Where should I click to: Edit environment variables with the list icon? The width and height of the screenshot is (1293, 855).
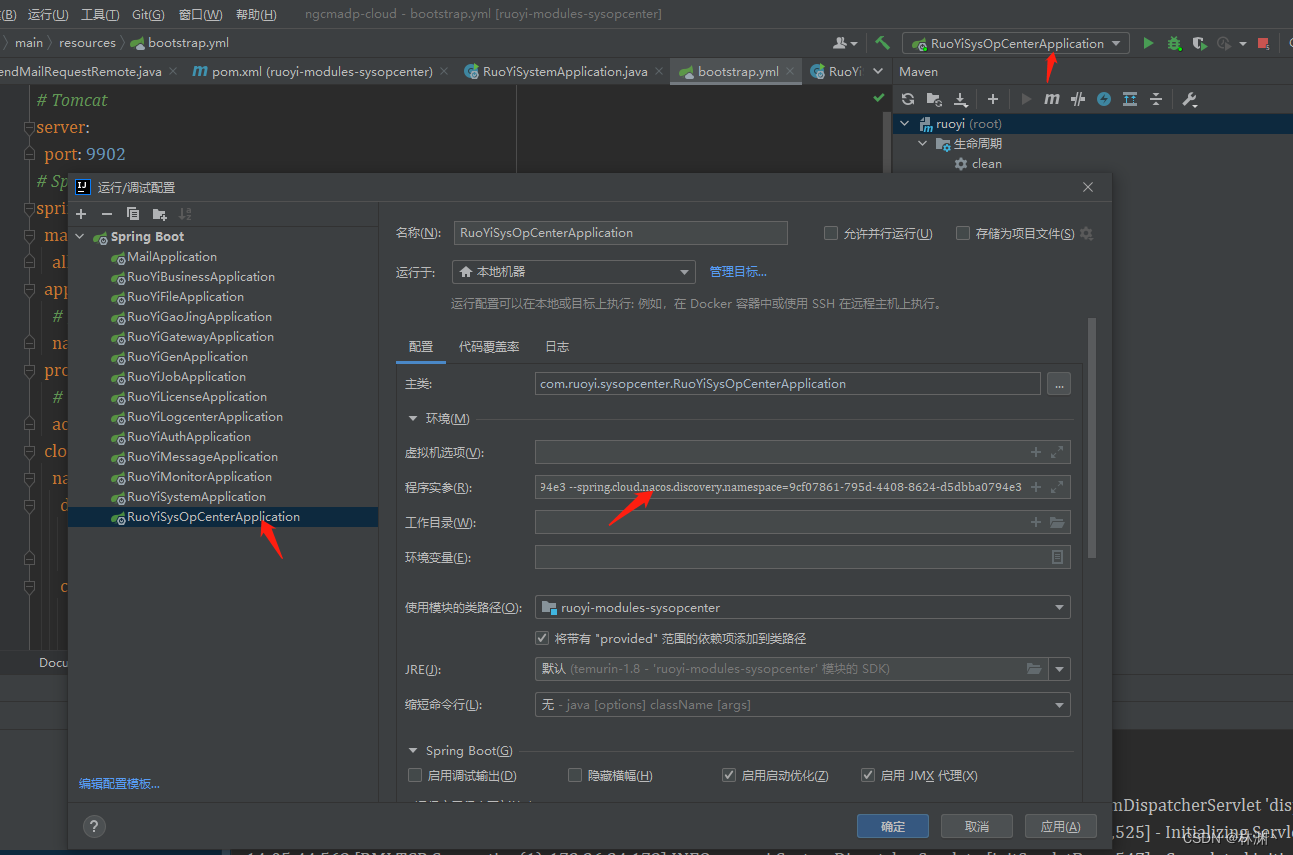coord(1057,557)
